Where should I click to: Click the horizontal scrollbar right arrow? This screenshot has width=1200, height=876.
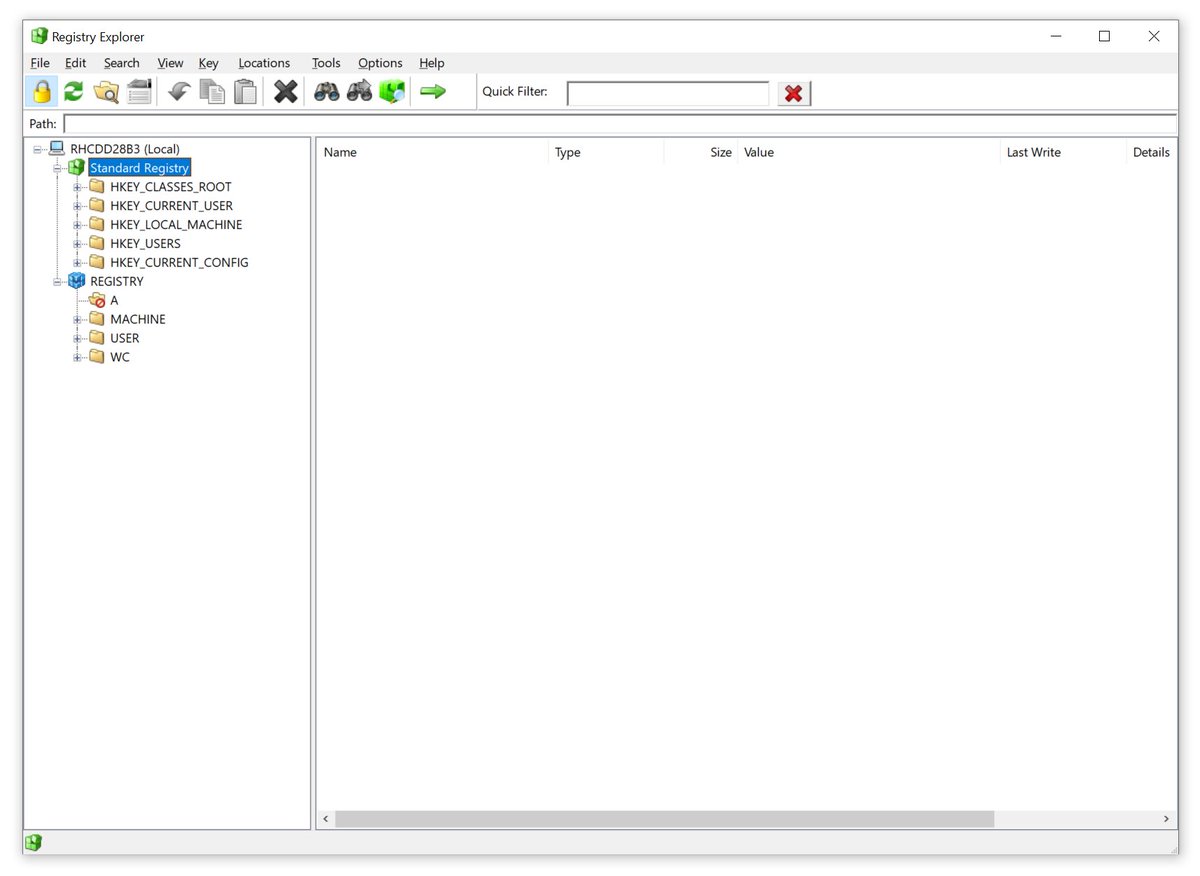1166,819
